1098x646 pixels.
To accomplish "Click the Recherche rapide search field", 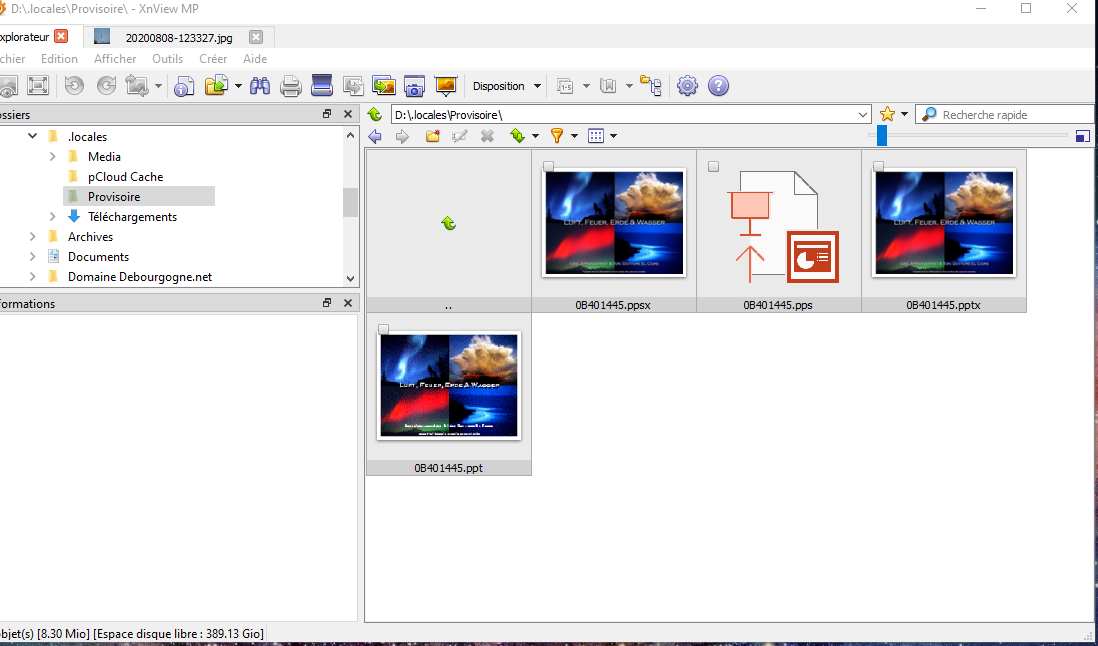I will [1005, 114].
